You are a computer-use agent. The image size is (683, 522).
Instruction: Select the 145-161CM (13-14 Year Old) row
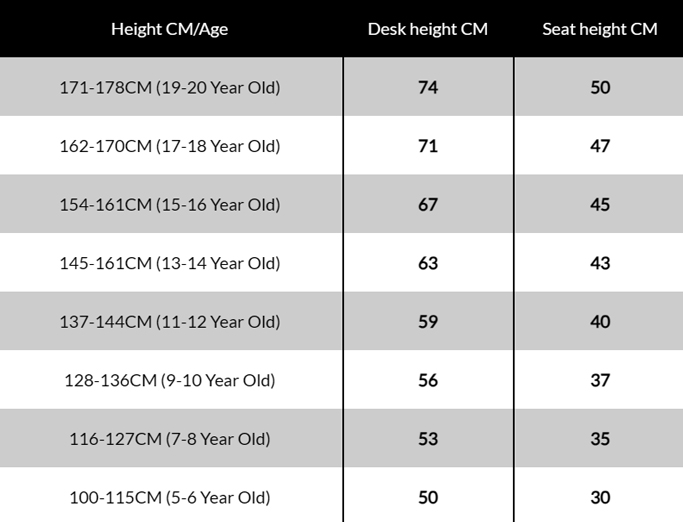pyautogui.click(x=342, y=262)
